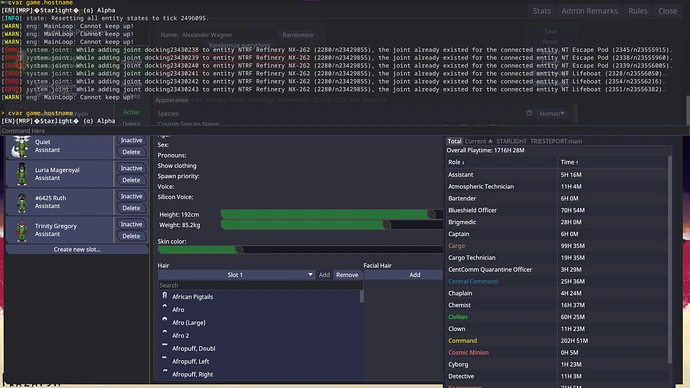Viewport: 690px width, 388px height.
Task: Select the Cargo department row
Action: coord(557,246)
